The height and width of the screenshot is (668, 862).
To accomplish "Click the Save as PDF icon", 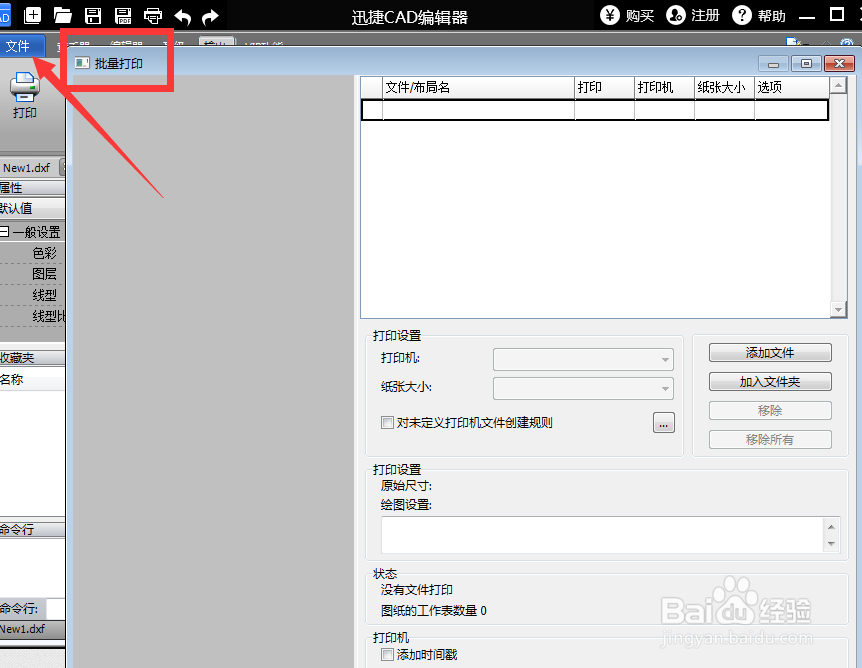I will [x=123, y=15].
